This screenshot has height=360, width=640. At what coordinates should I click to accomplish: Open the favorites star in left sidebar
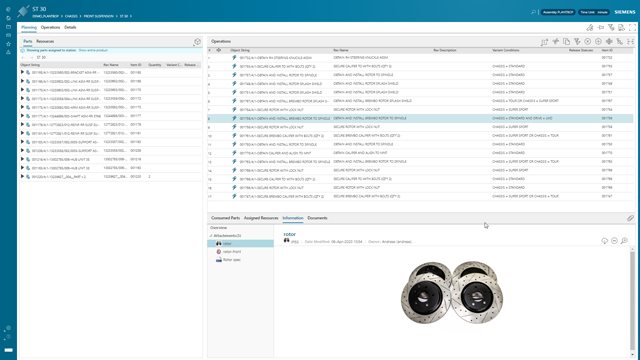[9, 44]
